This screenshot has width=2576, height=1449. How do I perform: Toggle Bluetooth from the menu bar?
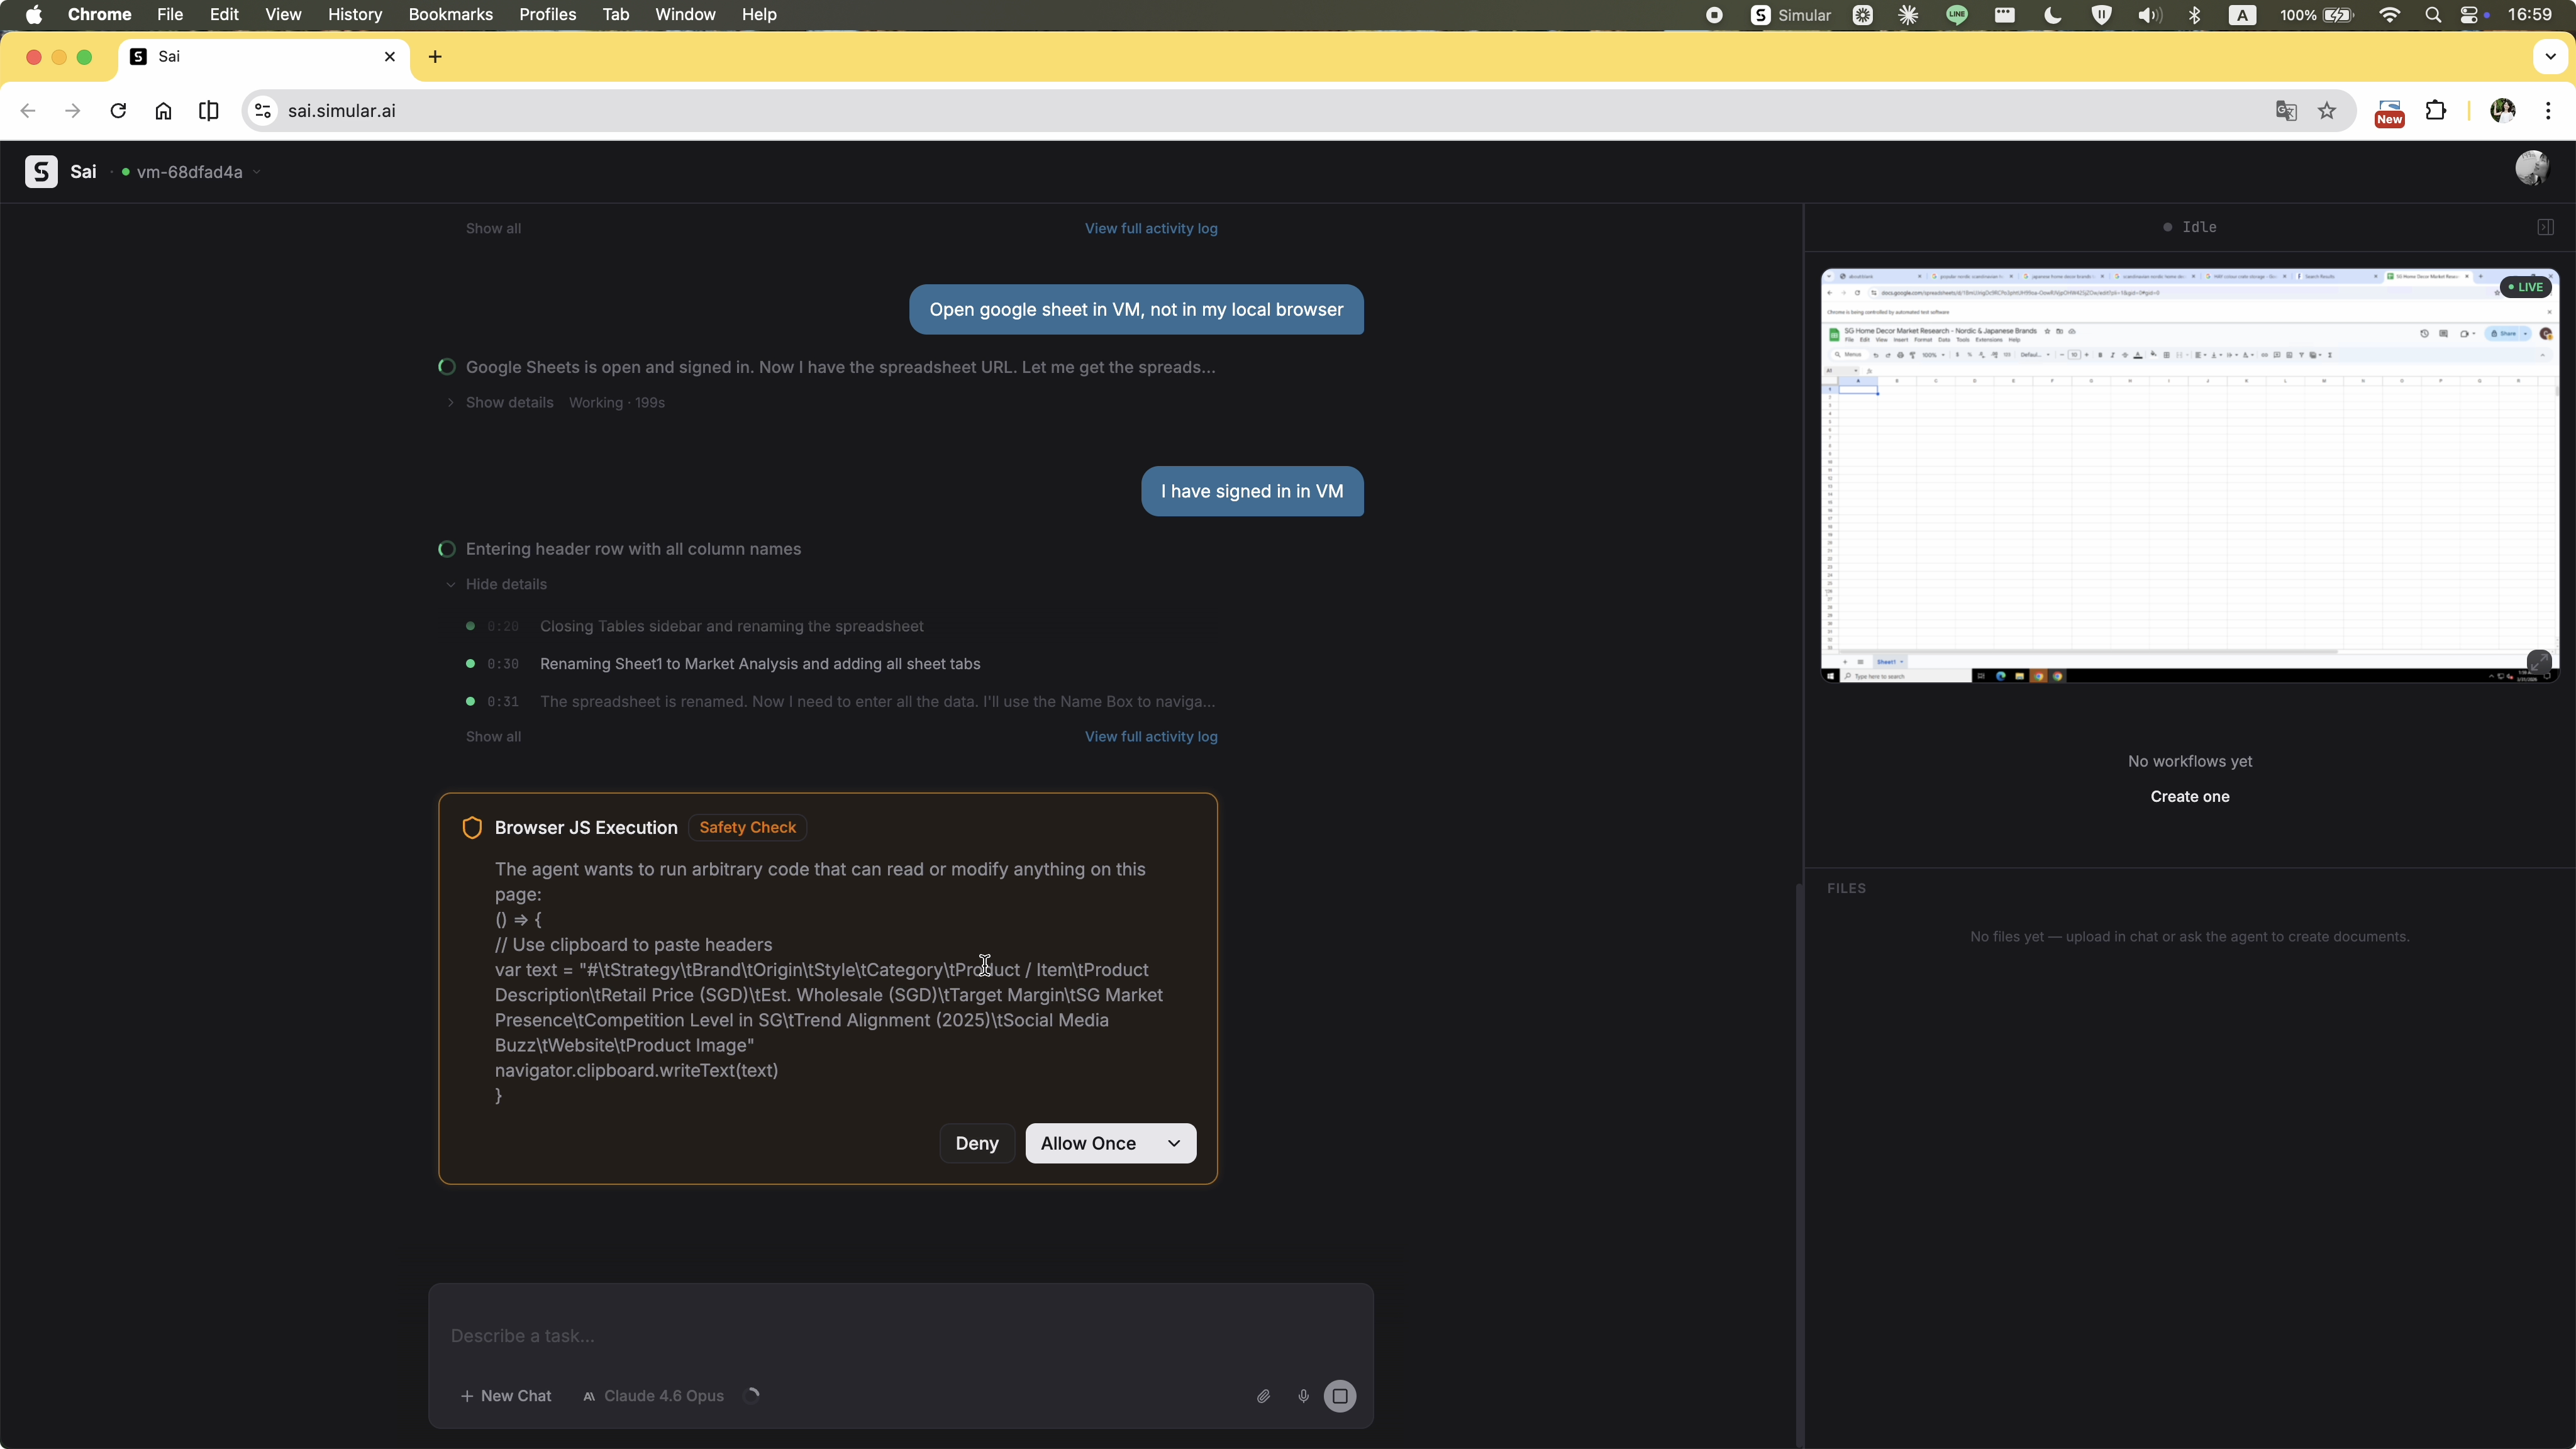pos(2194,15)
